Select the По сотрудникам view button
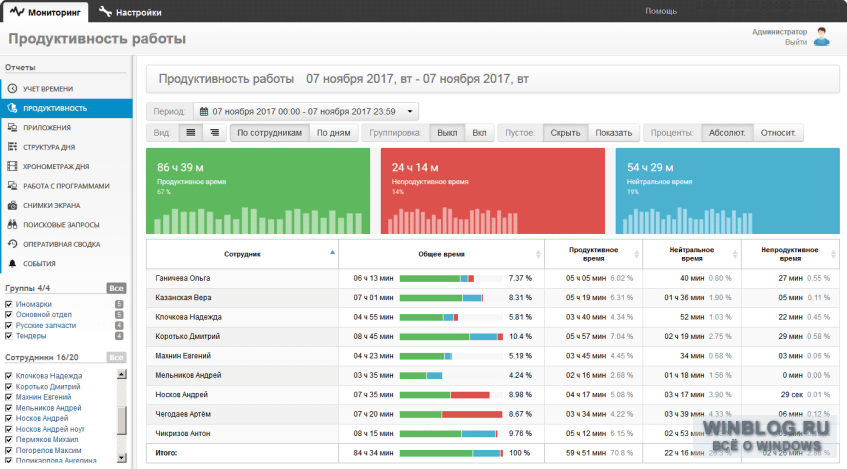847x469 pixels. click(x=270, y=132)
